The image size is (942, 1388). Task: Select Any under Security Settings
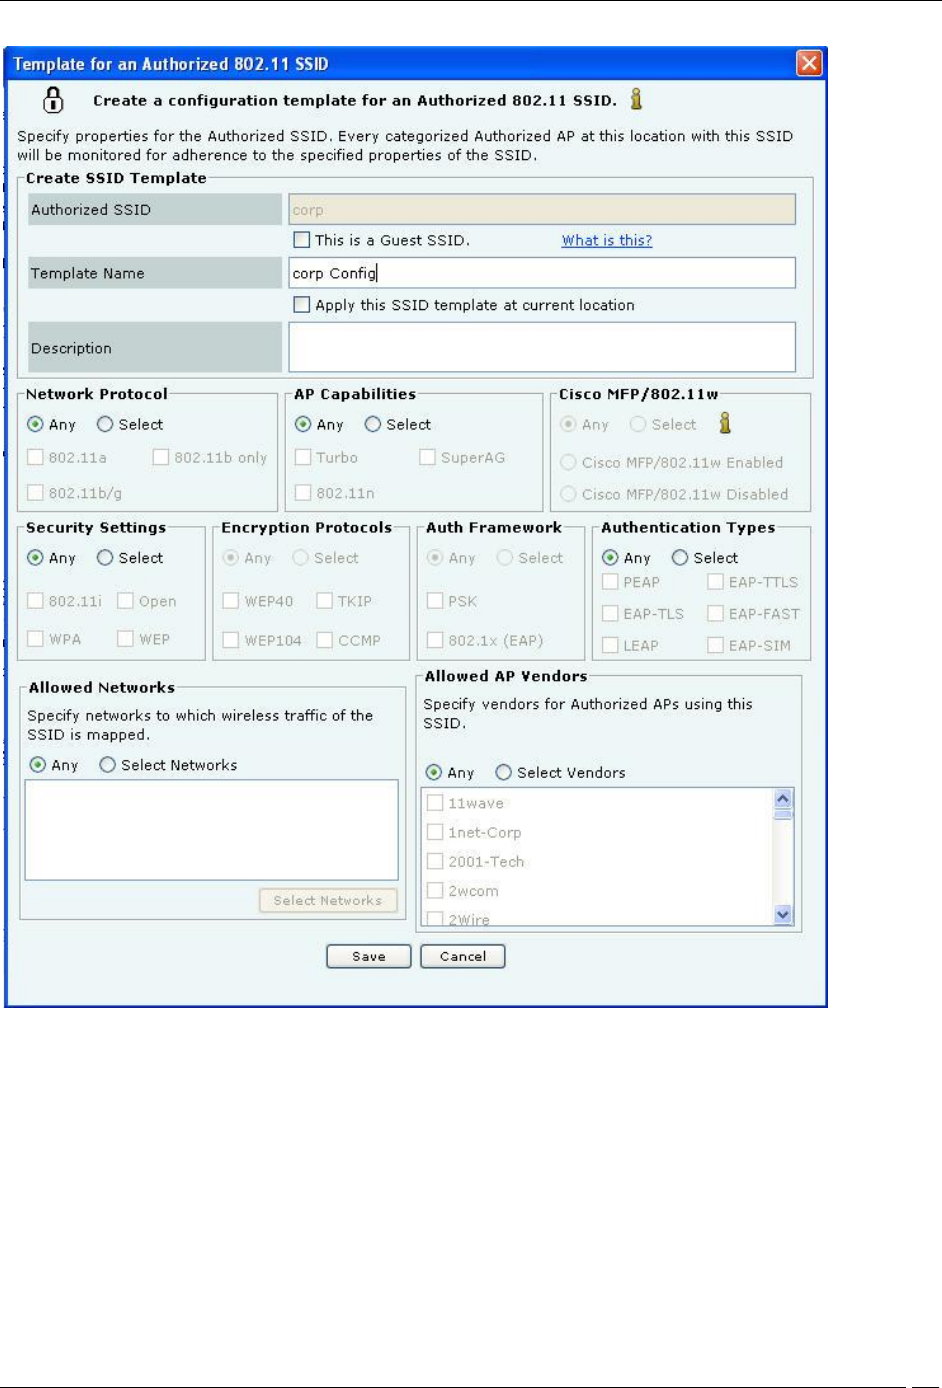point(35,558)
